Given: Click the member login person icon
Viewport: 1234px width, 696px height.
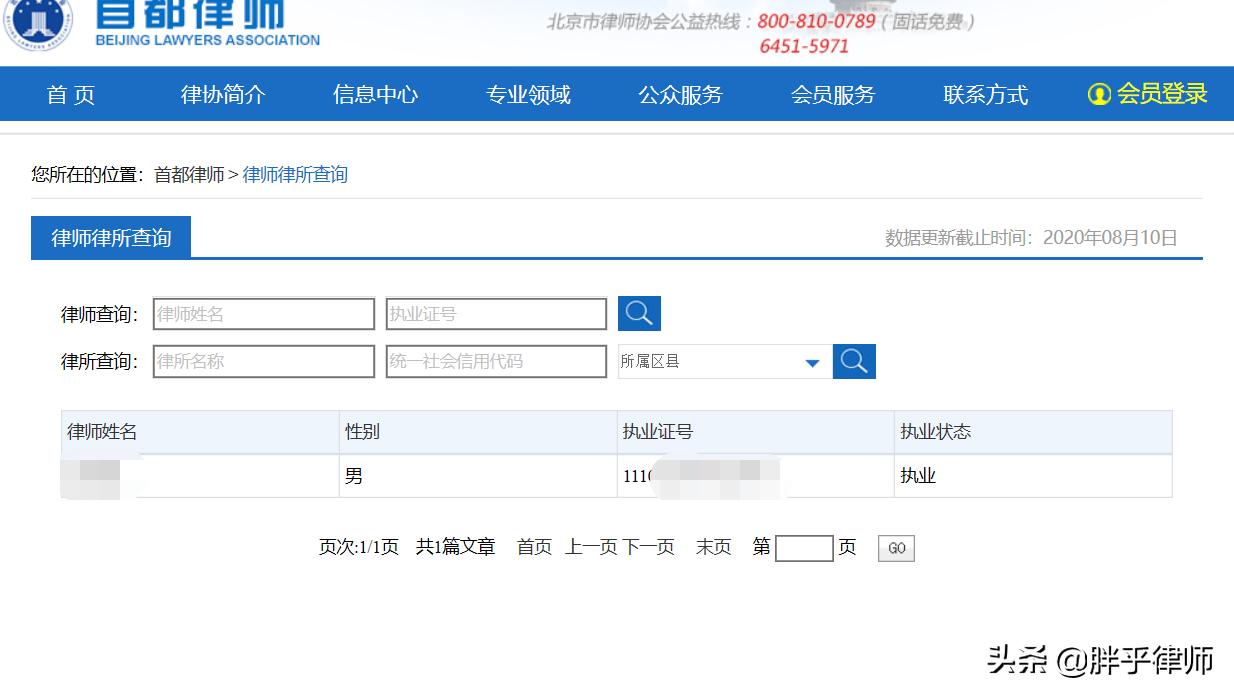Looking at the screenshot, I should (1100, 93).
